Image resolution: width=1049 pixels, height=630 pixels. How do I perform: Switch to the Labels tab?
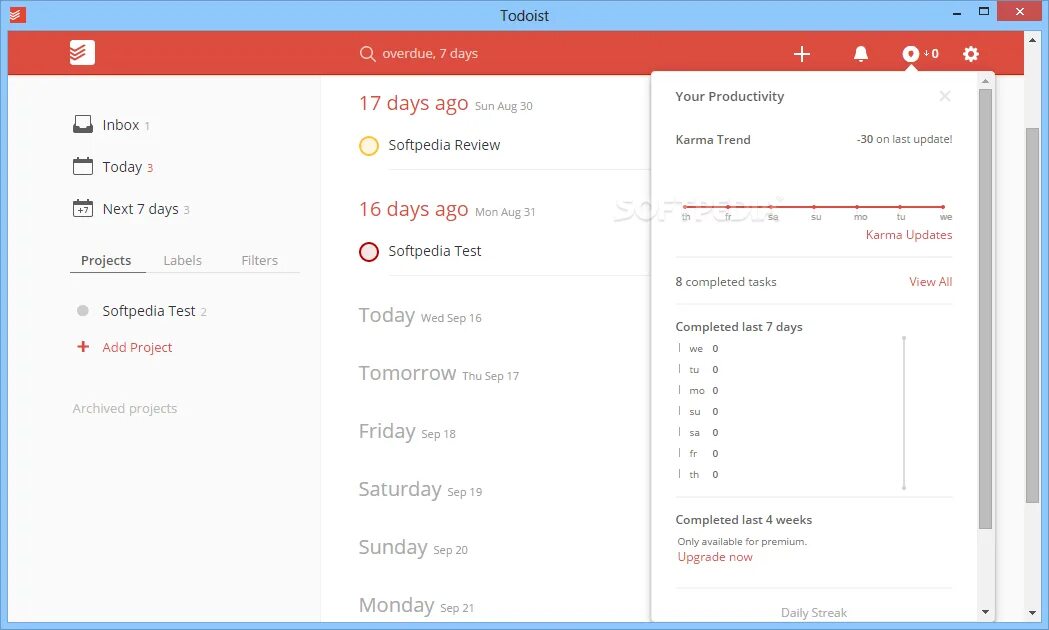coord(183,260)
